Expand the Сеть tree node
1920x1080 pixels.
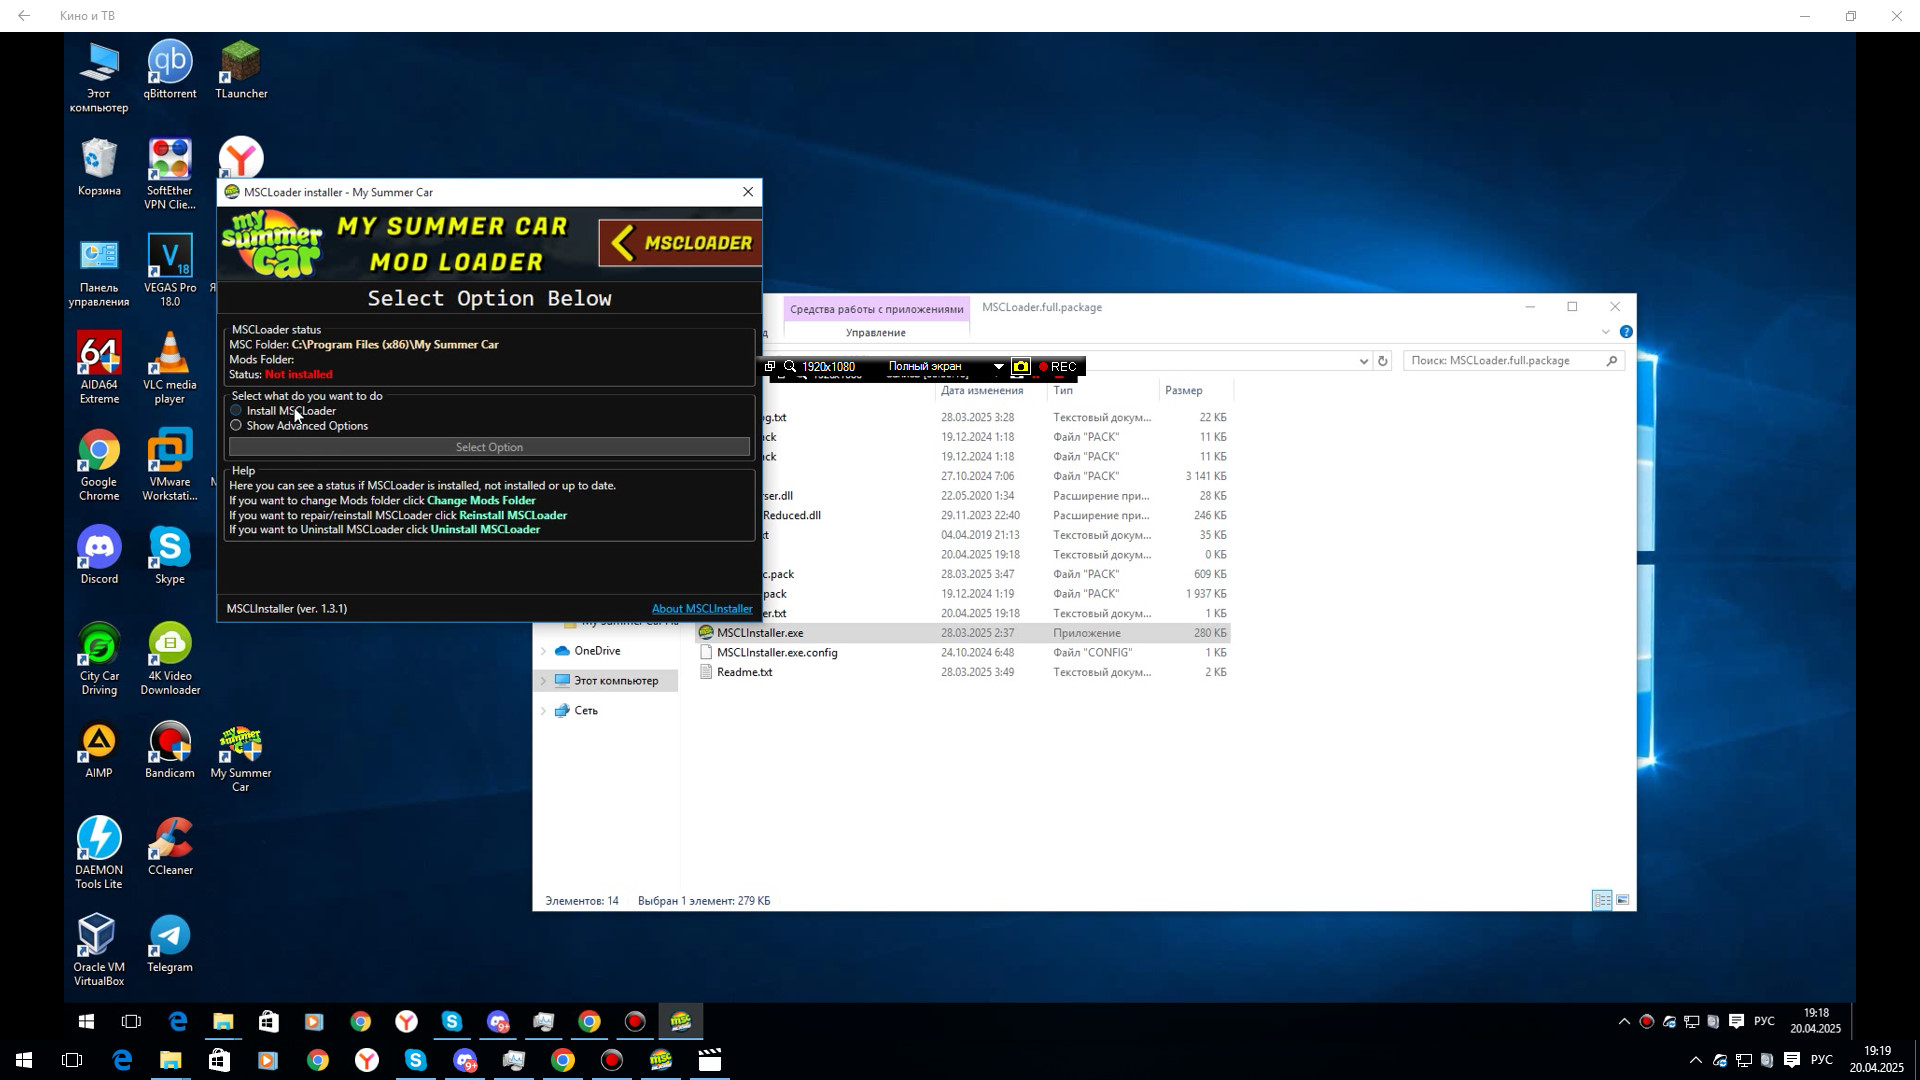[x=544, y=711]
